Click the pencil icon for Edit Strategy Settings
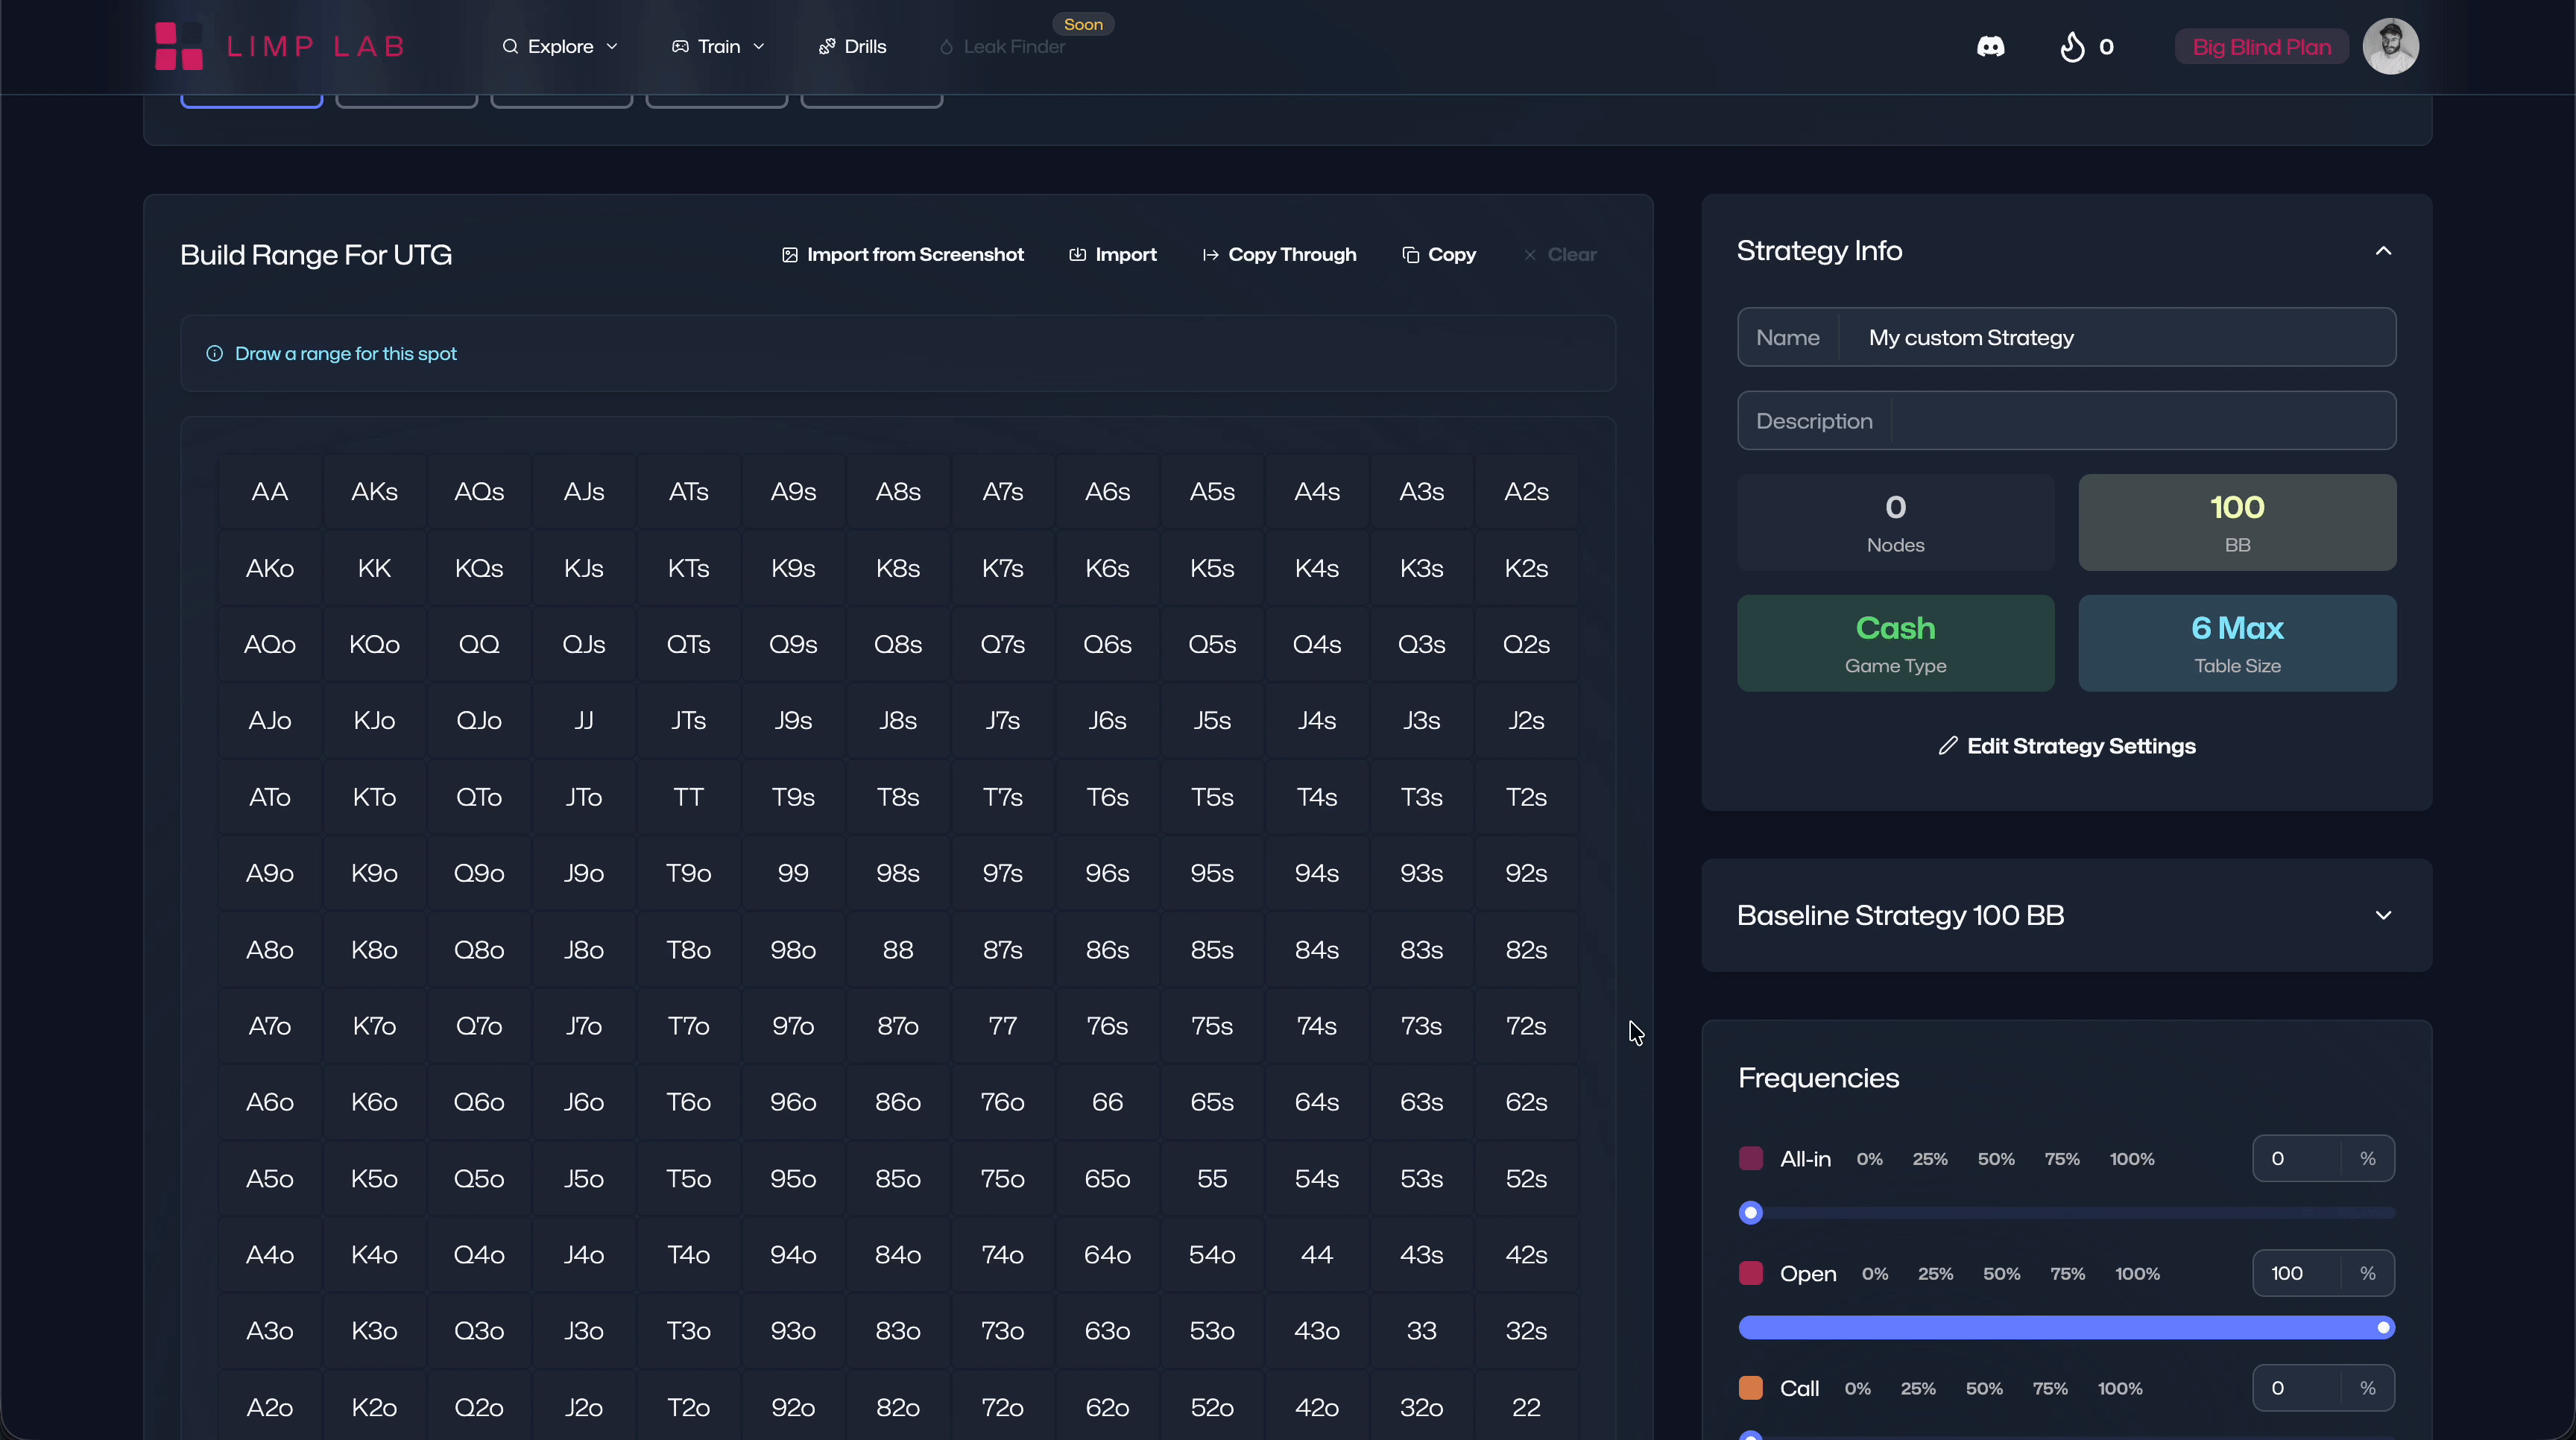 click(1947, 746)
